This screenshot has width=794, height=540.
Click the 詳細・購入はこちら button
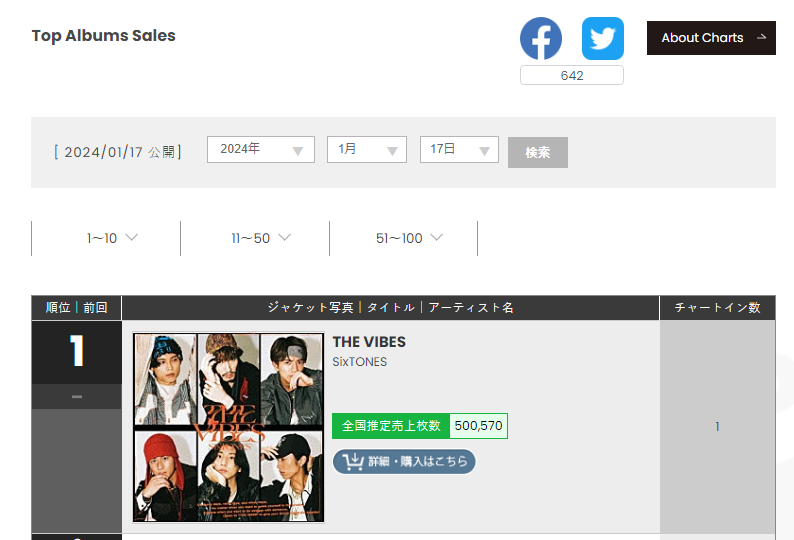404,461
